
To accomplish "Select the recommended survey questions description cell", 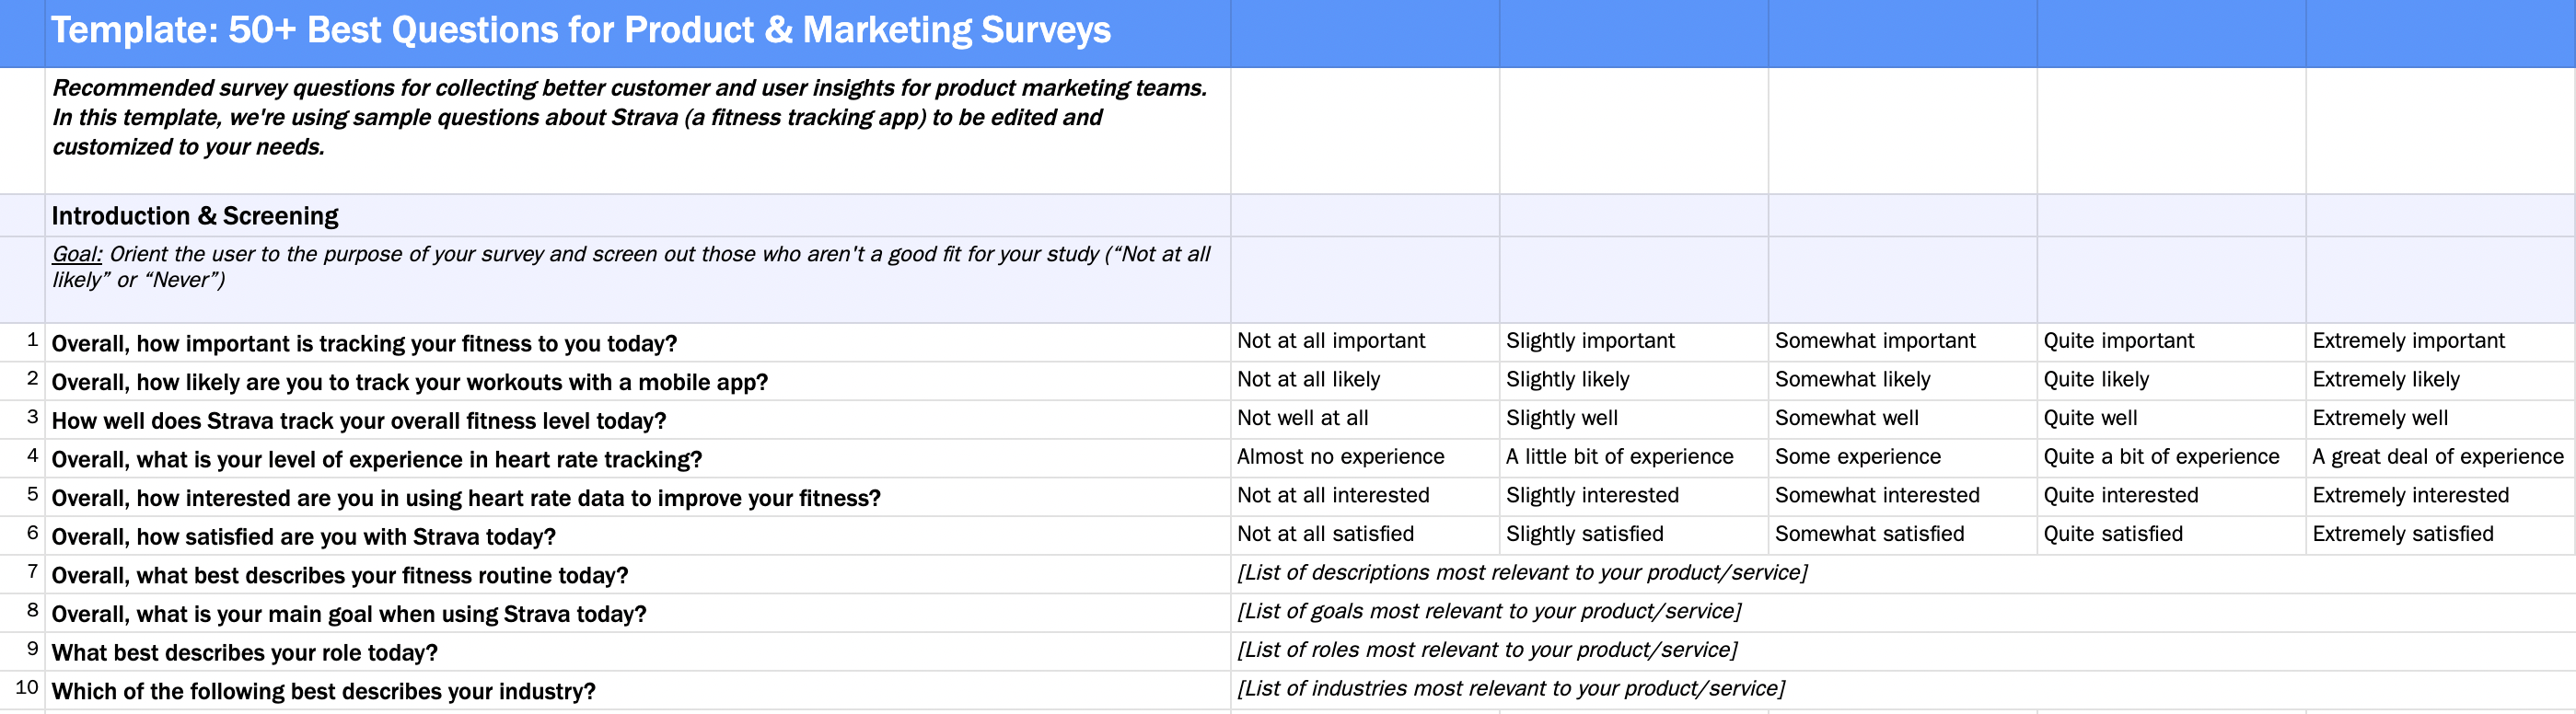I will (x=630, y=118).
